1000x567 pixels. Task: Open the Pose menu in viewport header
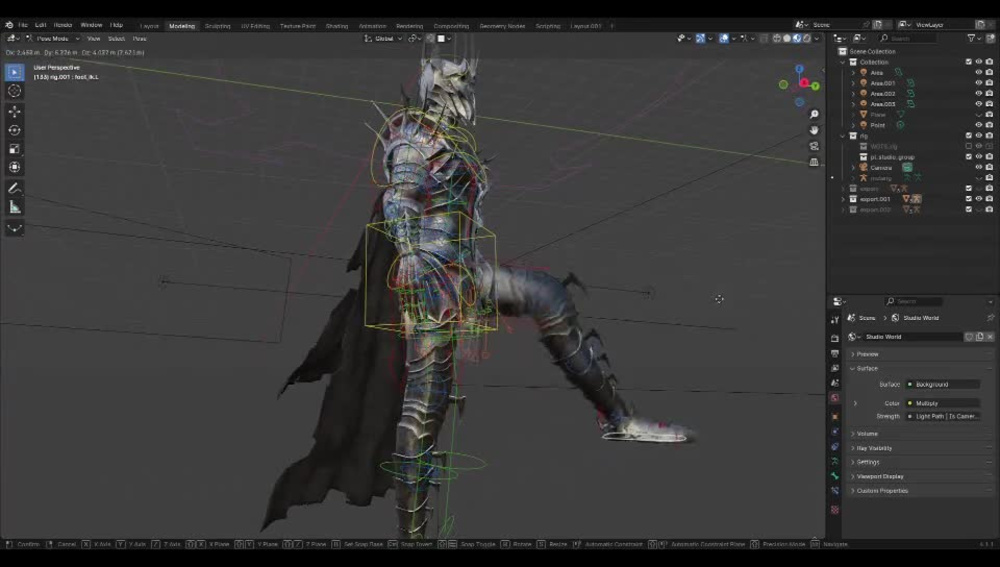point(139,39)
